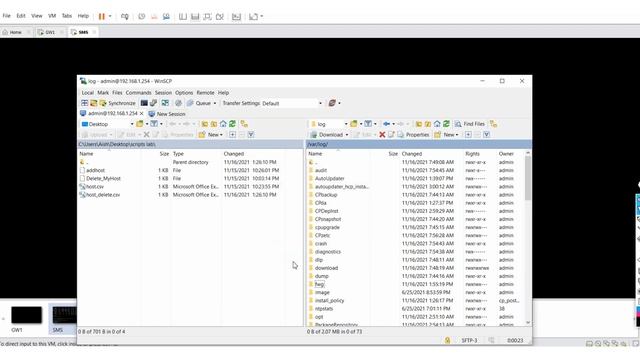Click the local panel directory tree icon
This screenshot has height=360, width=640.
[x=244, y=124]
